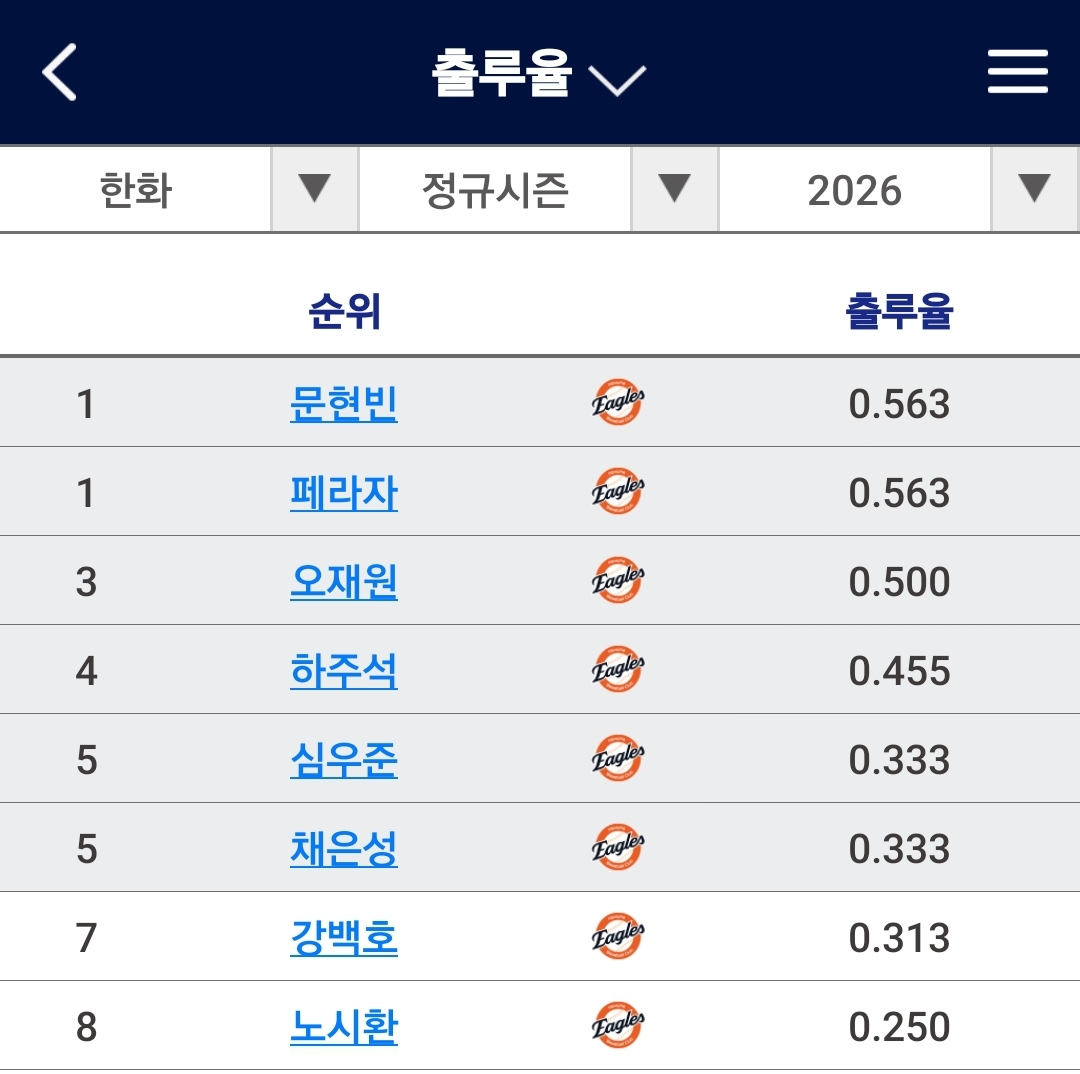Open the 정규시즌 season type dropdown

(x=538, y=190)
